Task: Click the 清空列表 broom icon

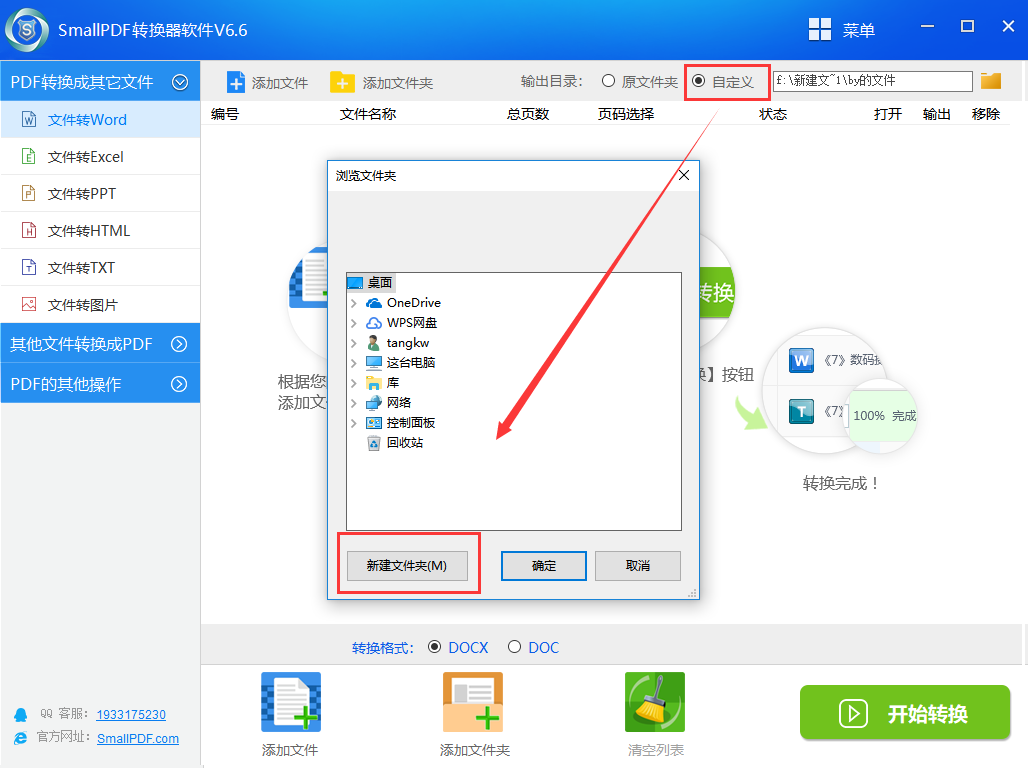Action: (655, 702)
